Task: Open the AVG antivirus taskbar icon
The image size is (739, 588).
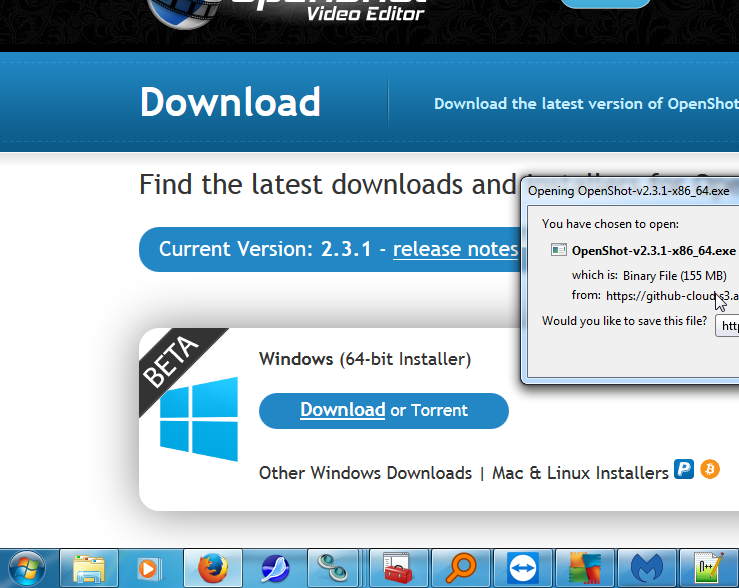Action: pos(585,569)
